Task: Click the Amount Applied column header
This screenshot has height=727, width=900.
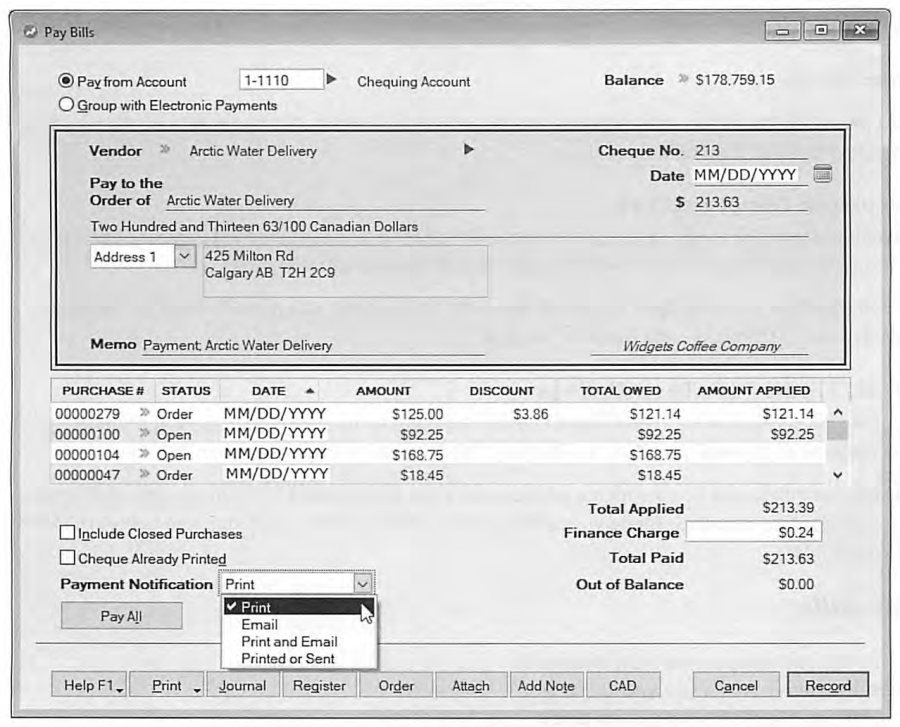Action: tap(754, 391)
